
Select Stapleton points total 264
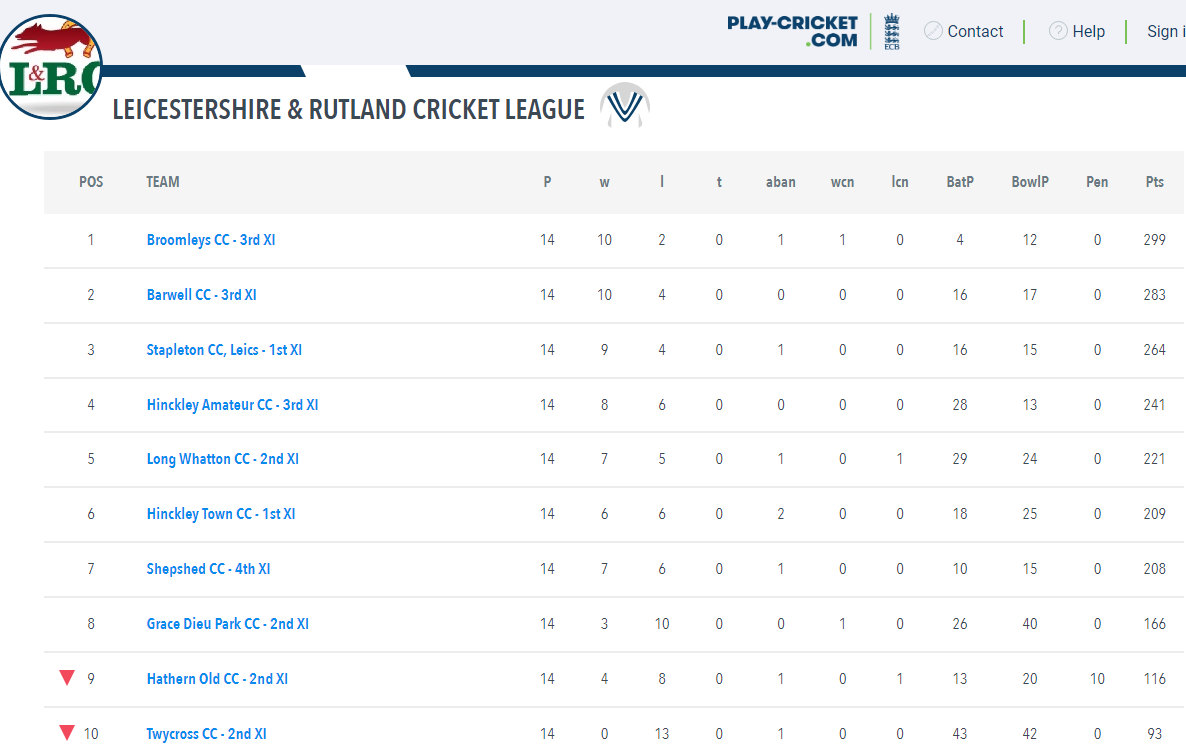(1154, 350)
